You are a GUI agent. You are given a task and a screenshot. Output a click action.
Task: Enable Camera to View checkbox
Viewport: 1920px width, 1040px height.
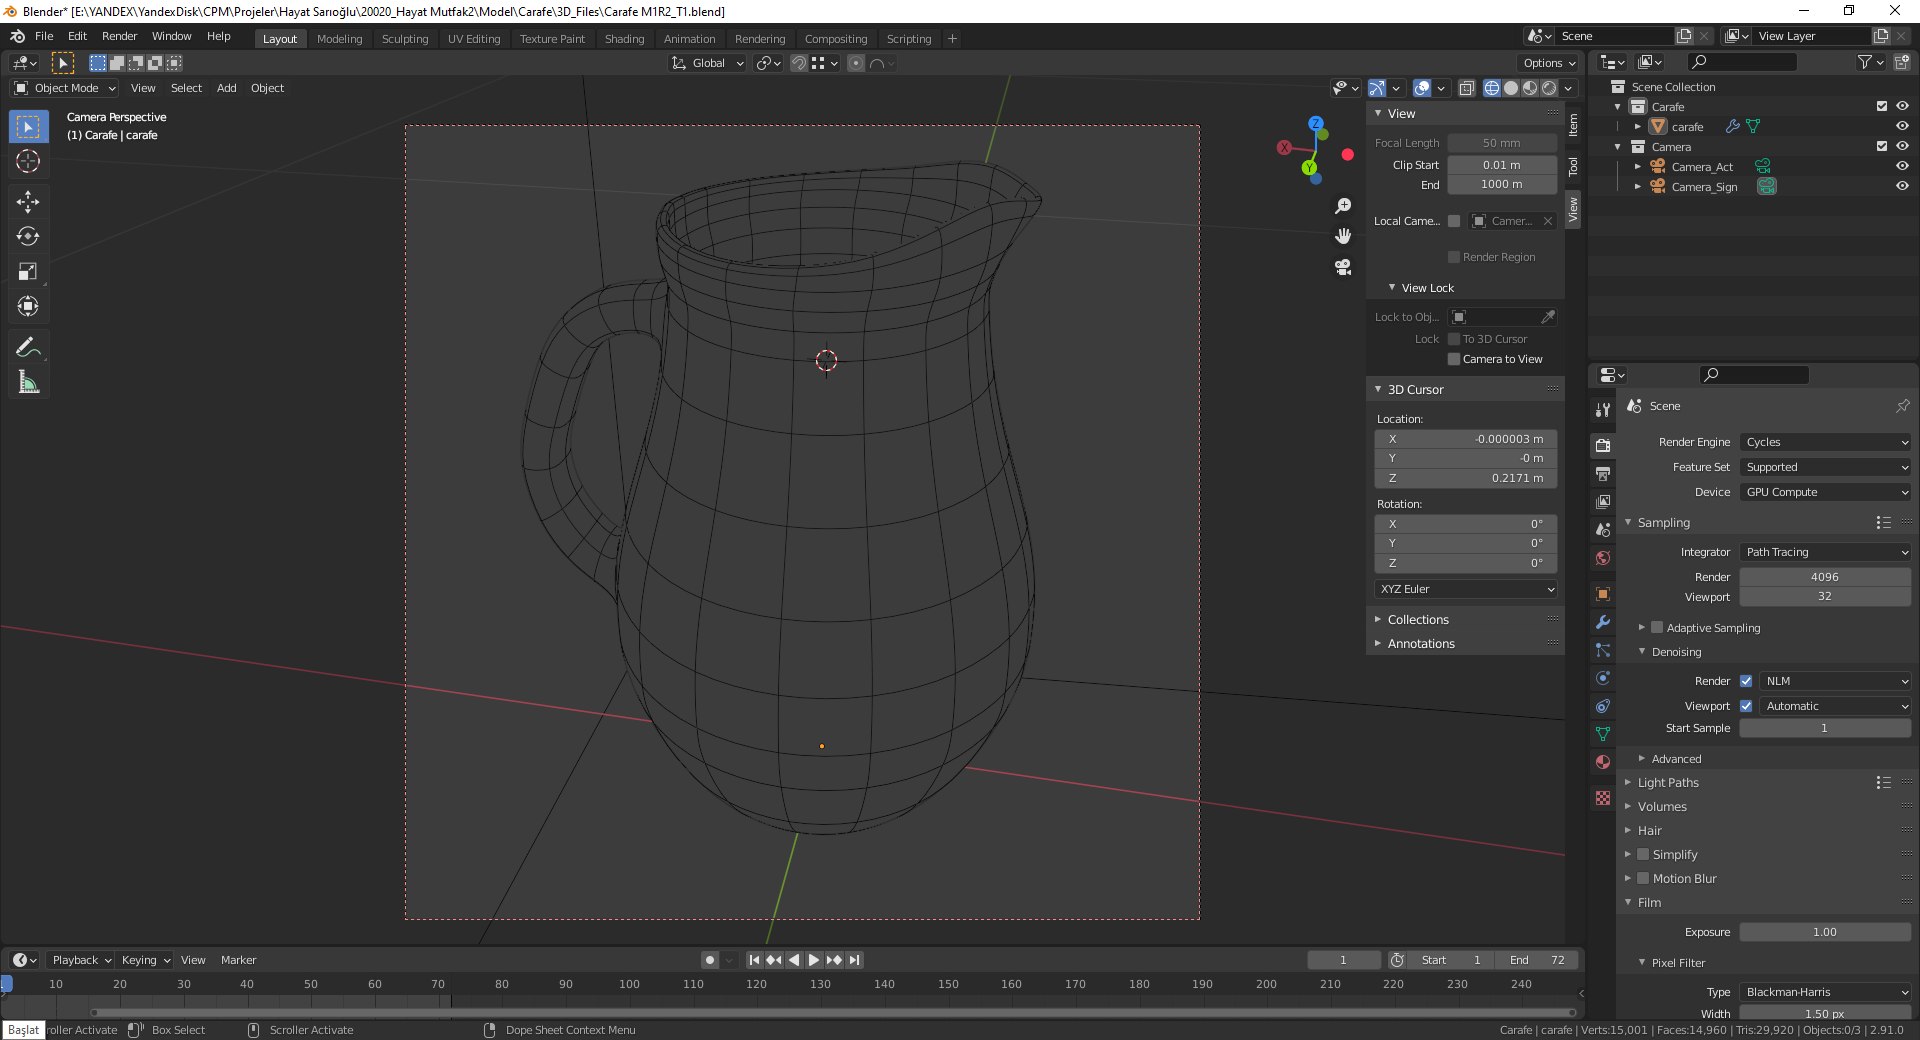click(x=1454, y=359)
